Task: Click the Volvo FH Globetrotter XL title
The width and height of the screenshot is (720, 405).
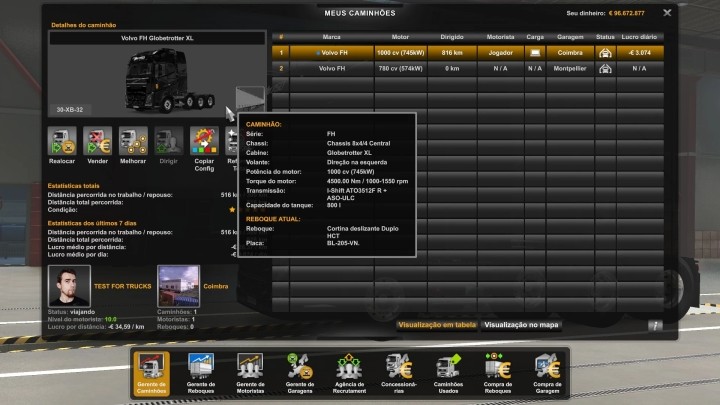Action: click(x=157, y=38)
